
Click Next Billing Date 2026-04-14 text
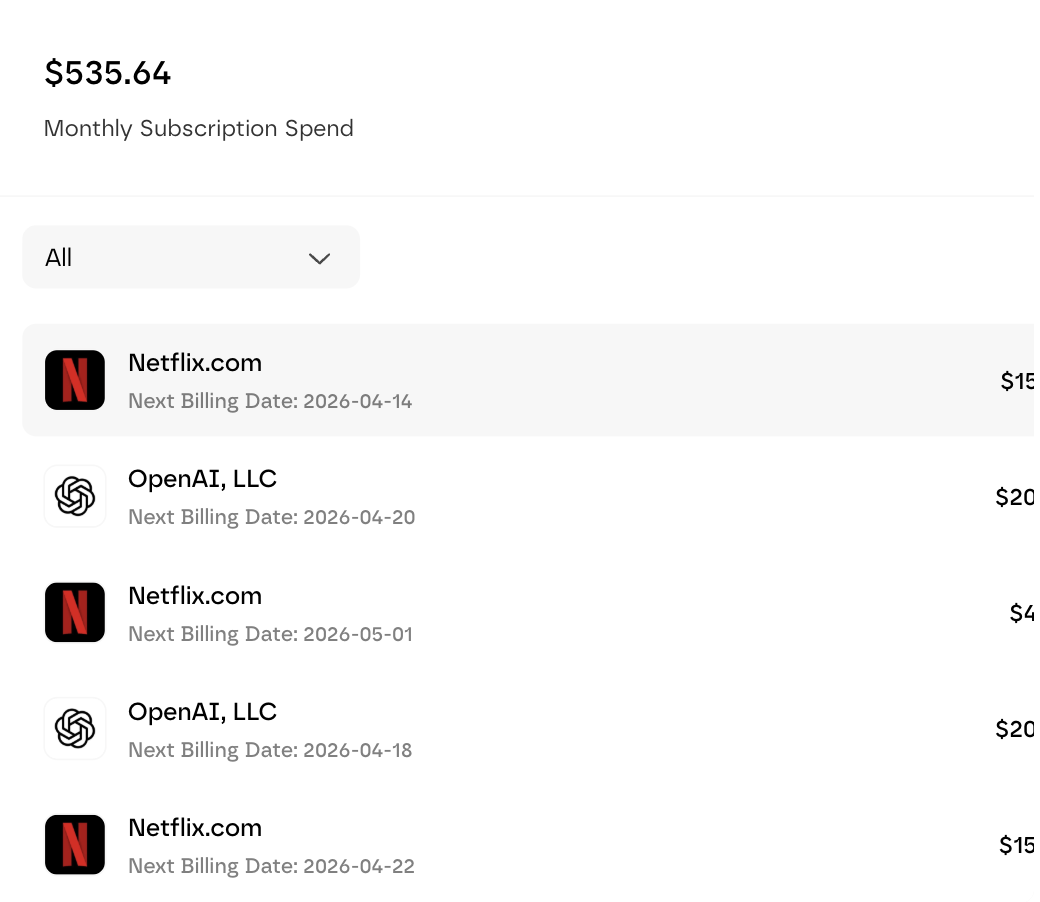click(270, 401)
